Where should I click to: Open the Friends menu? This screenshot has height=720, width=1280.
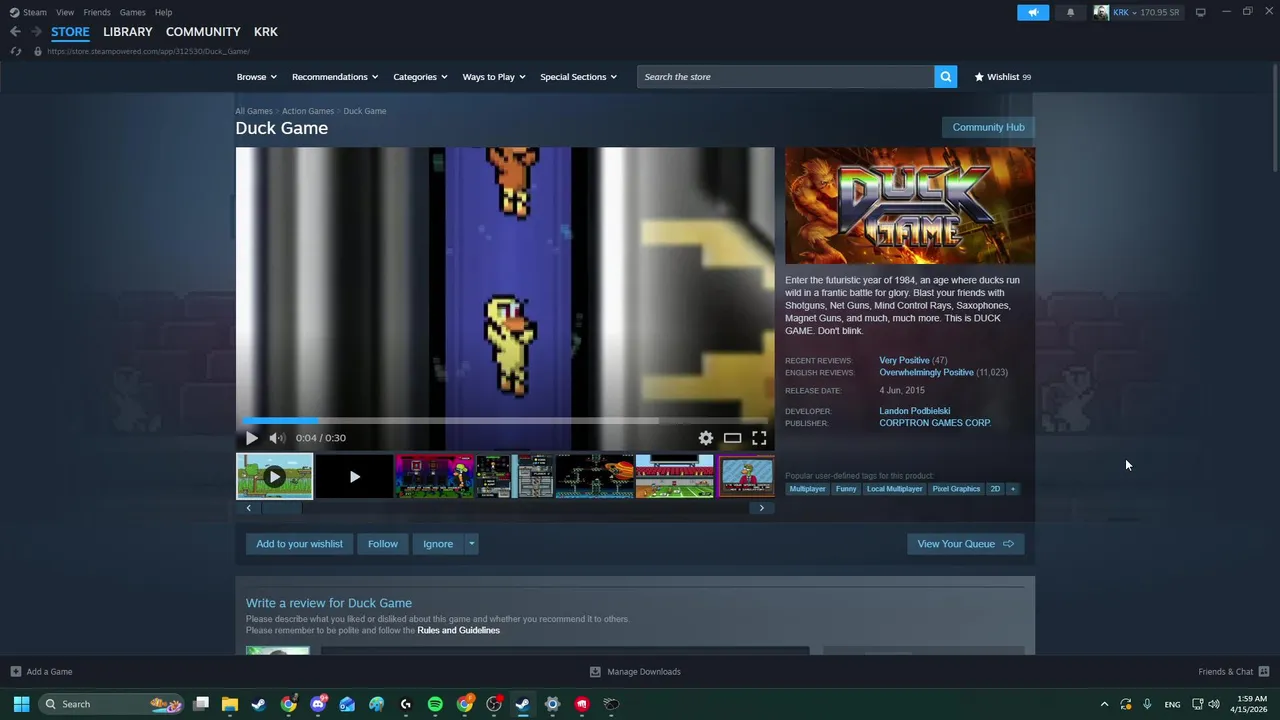pos(97,12)
